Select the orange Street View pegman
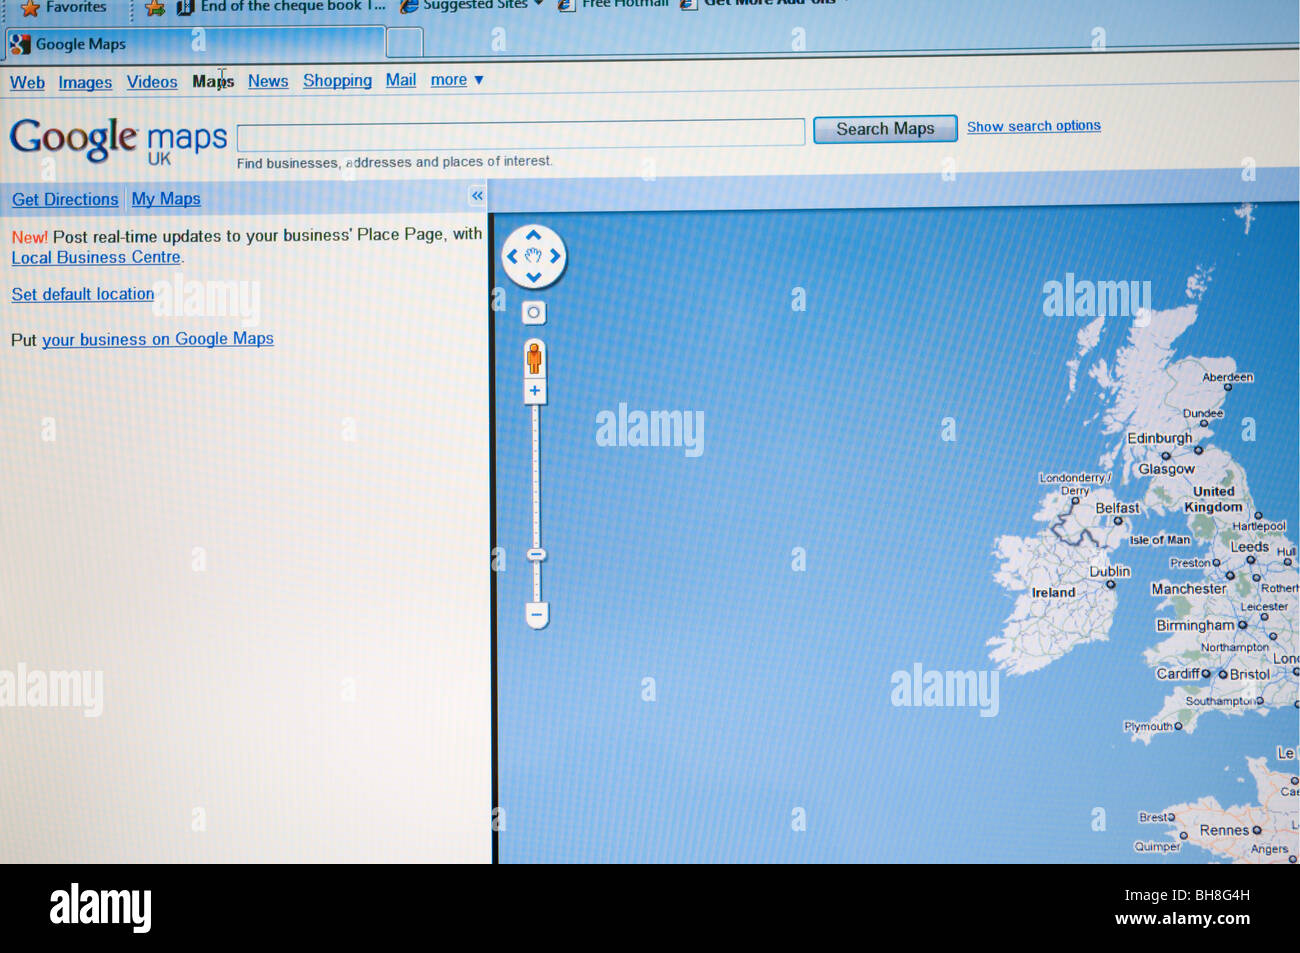Screen dimensions: 1300x953 [x=534, y=358]
